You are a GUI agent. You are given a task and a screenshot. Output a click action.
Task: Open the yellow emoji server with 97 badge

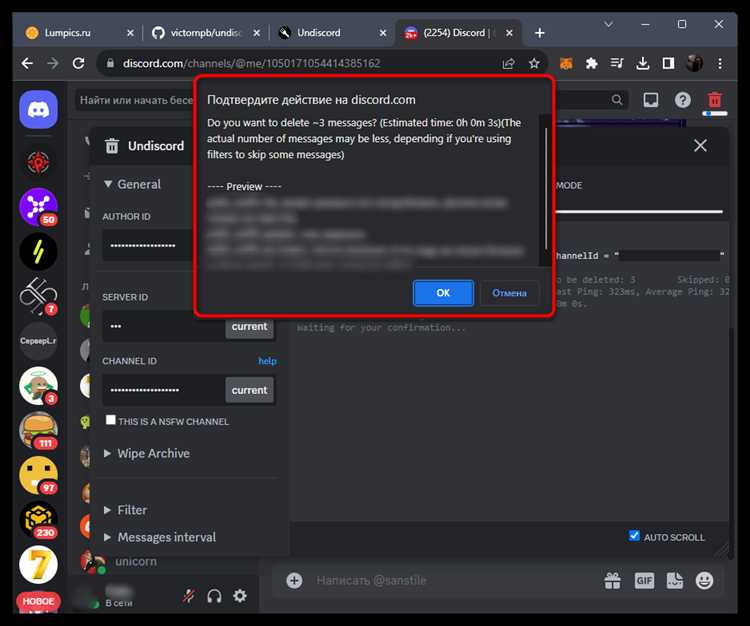tap(38, 475)
